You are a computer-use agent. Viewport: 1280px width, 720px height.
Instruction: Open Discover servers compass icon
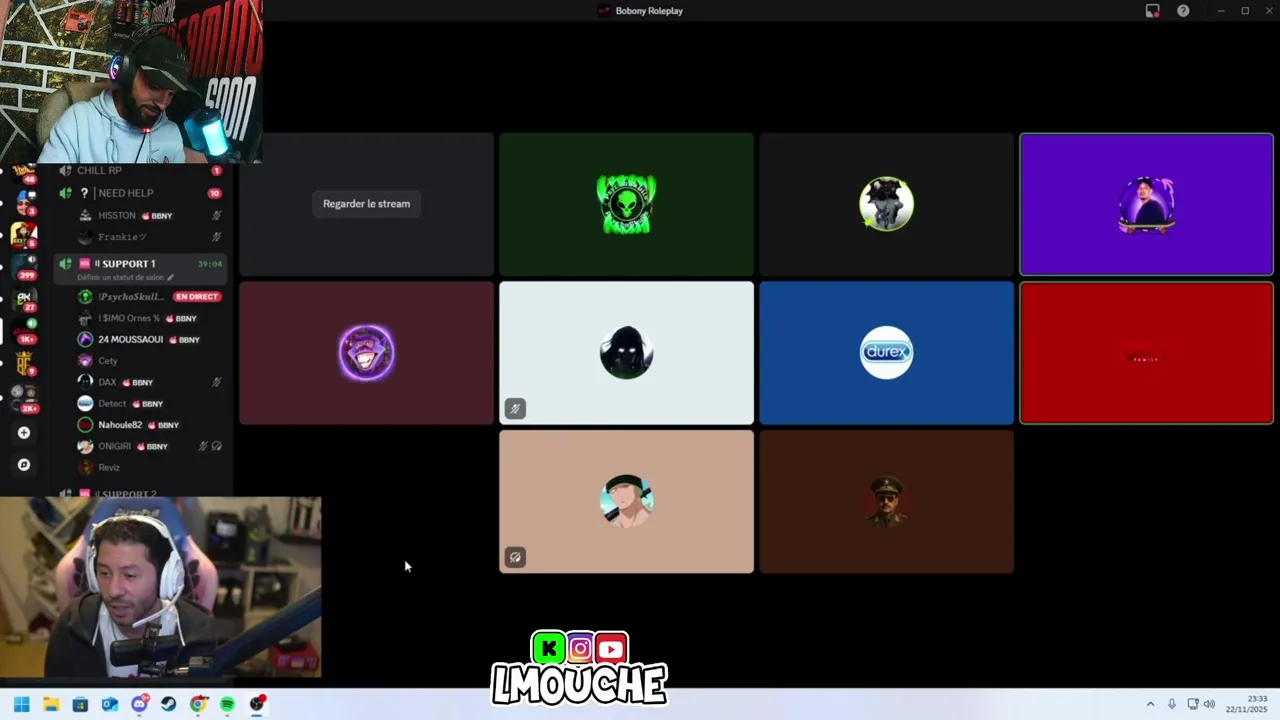24,465
